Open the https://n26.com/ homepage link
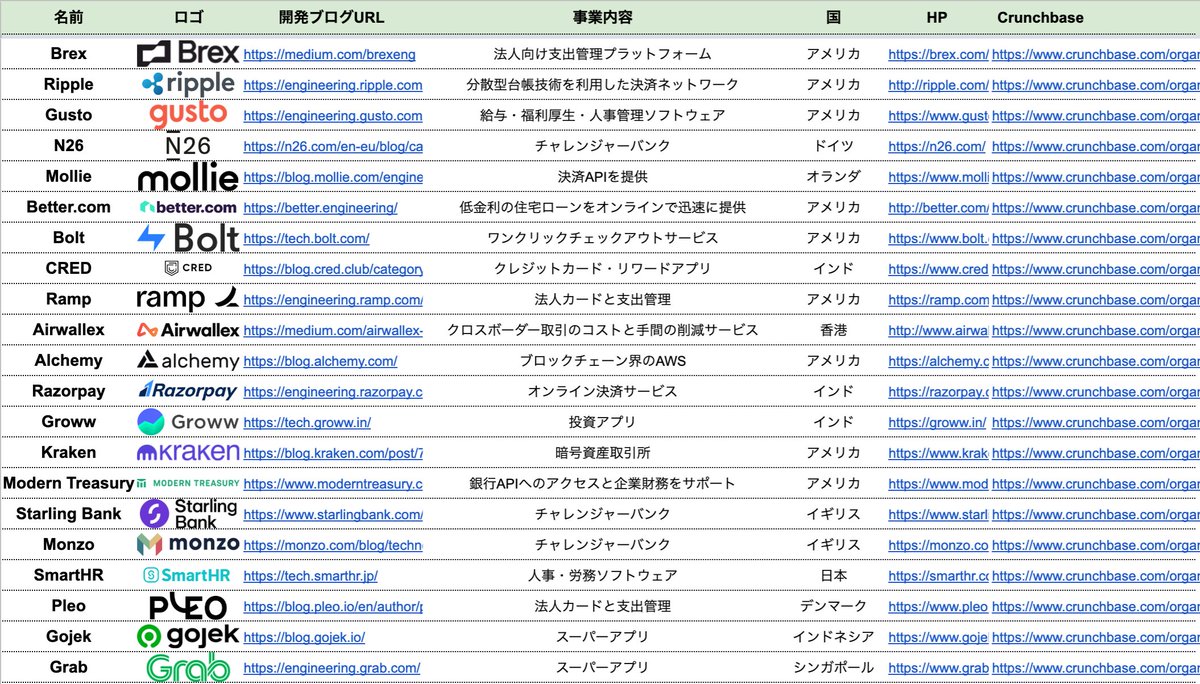This screenshot has width=1200, height=684. pyautogui.click(x=936, y=146)
